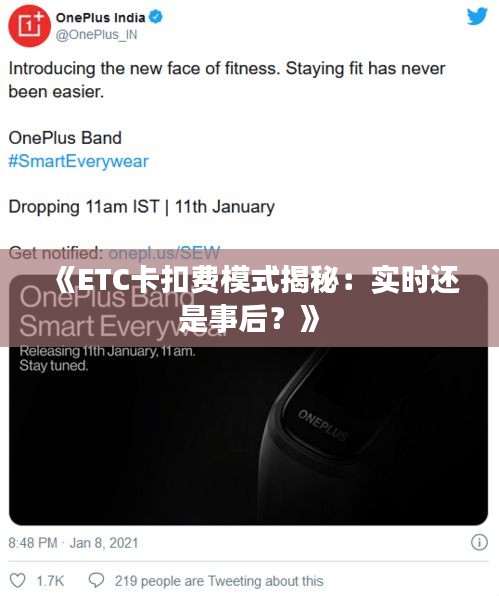Click the Twitter bird icon
499x596 pixels.
477,17
